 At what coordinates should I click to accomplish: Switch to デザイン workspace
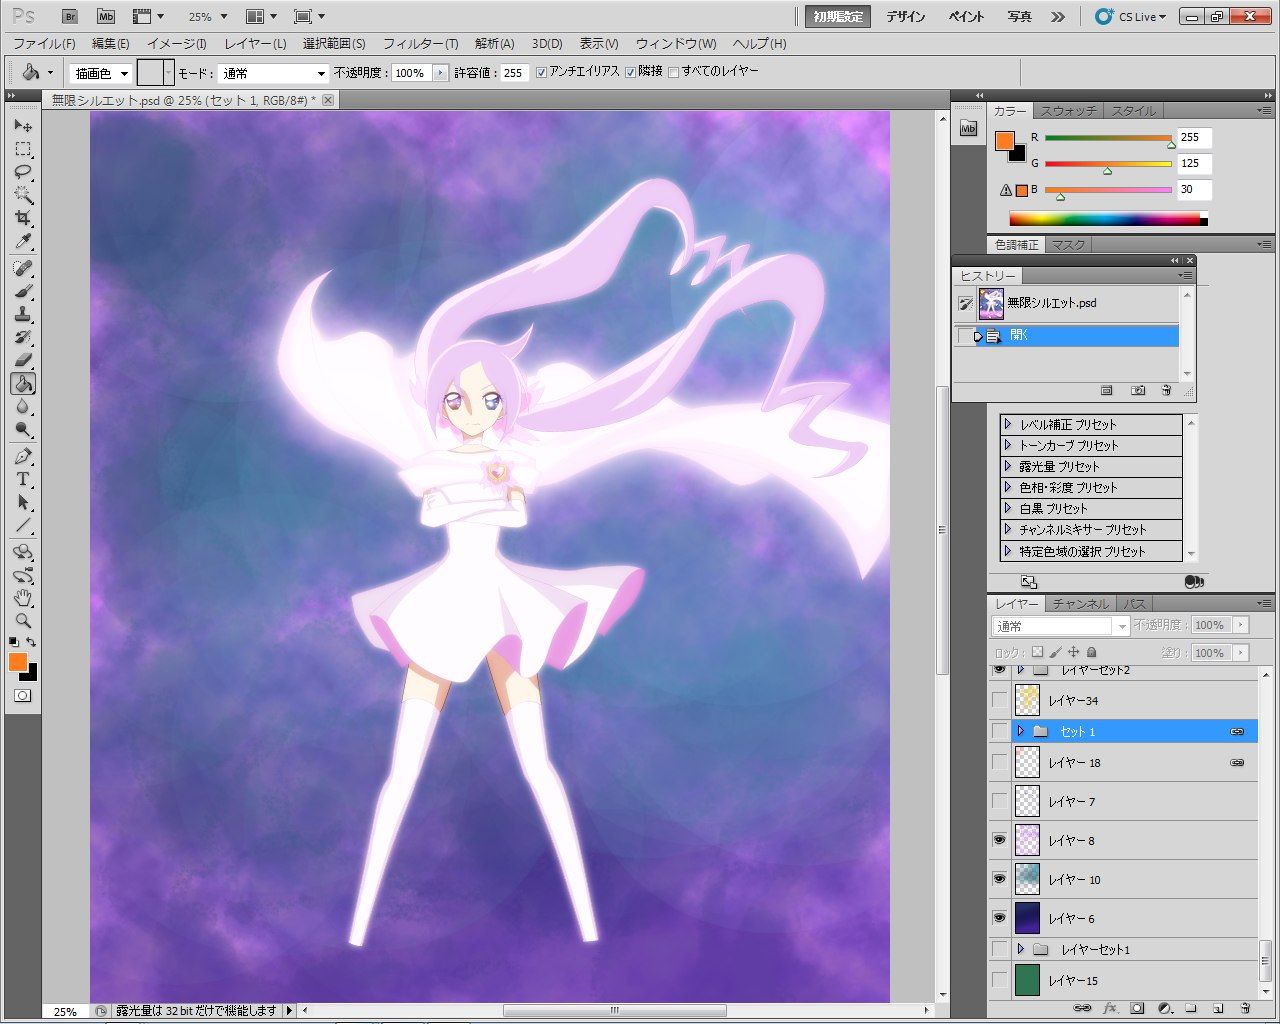tap(906, 17)
